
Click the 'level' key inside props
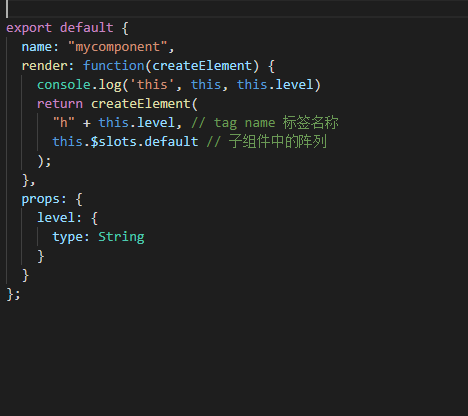(56, 218)
